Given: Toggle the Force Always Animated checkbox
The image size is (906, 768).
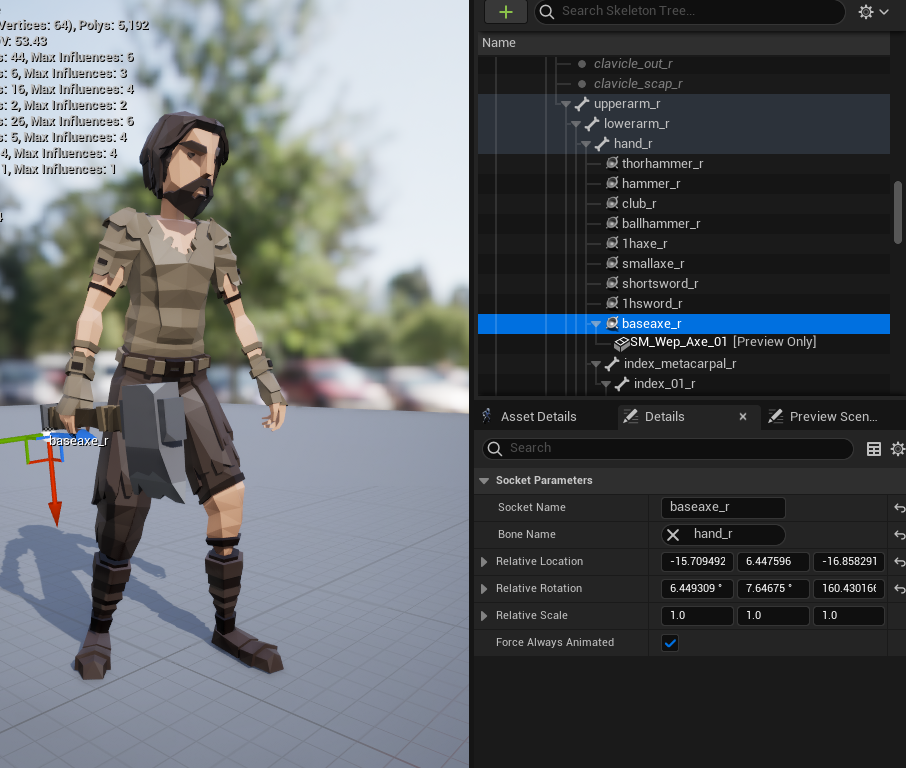Looking at the screenshot, I should 670,643.
